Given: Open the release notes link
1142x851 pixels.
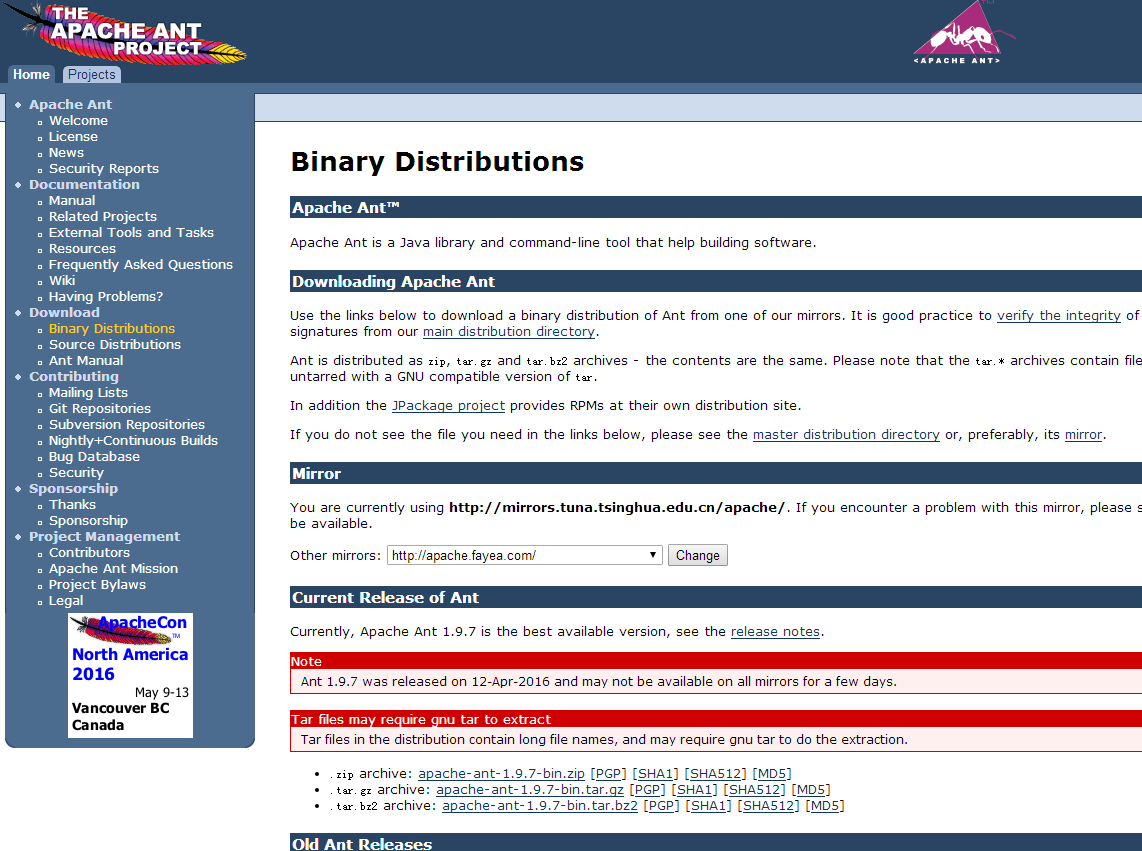Looking at the screenshot, I should coord(775,632).
